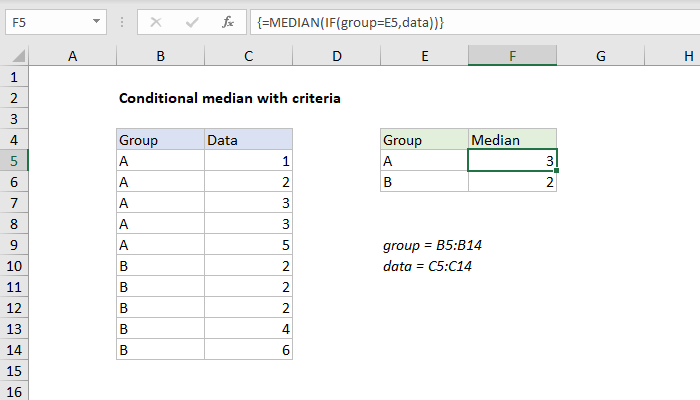Select row 4 header

[x=14, y=140]
